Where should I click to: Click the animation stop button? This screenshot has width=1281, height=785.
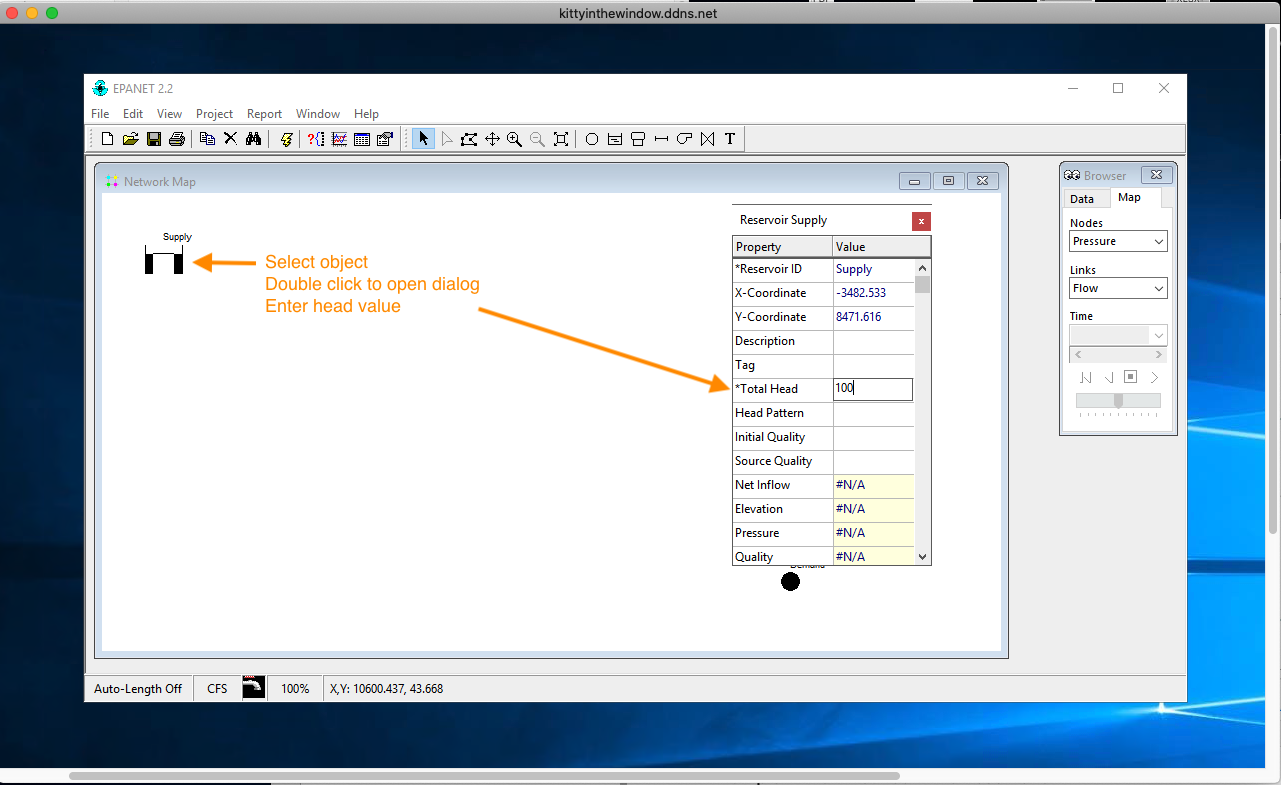tap(1130, 377)
